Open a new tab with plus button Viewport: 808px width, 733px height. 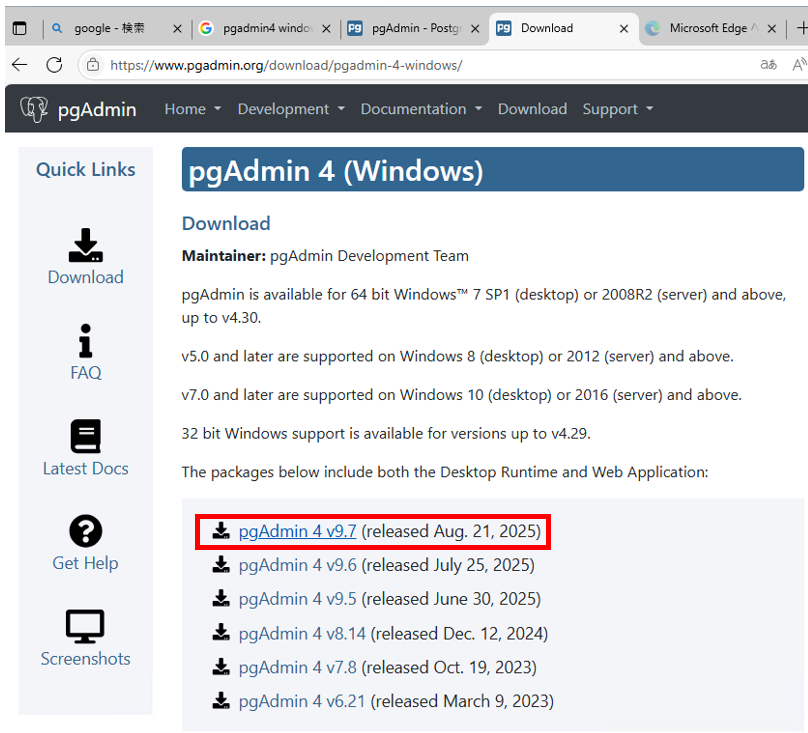801,28
